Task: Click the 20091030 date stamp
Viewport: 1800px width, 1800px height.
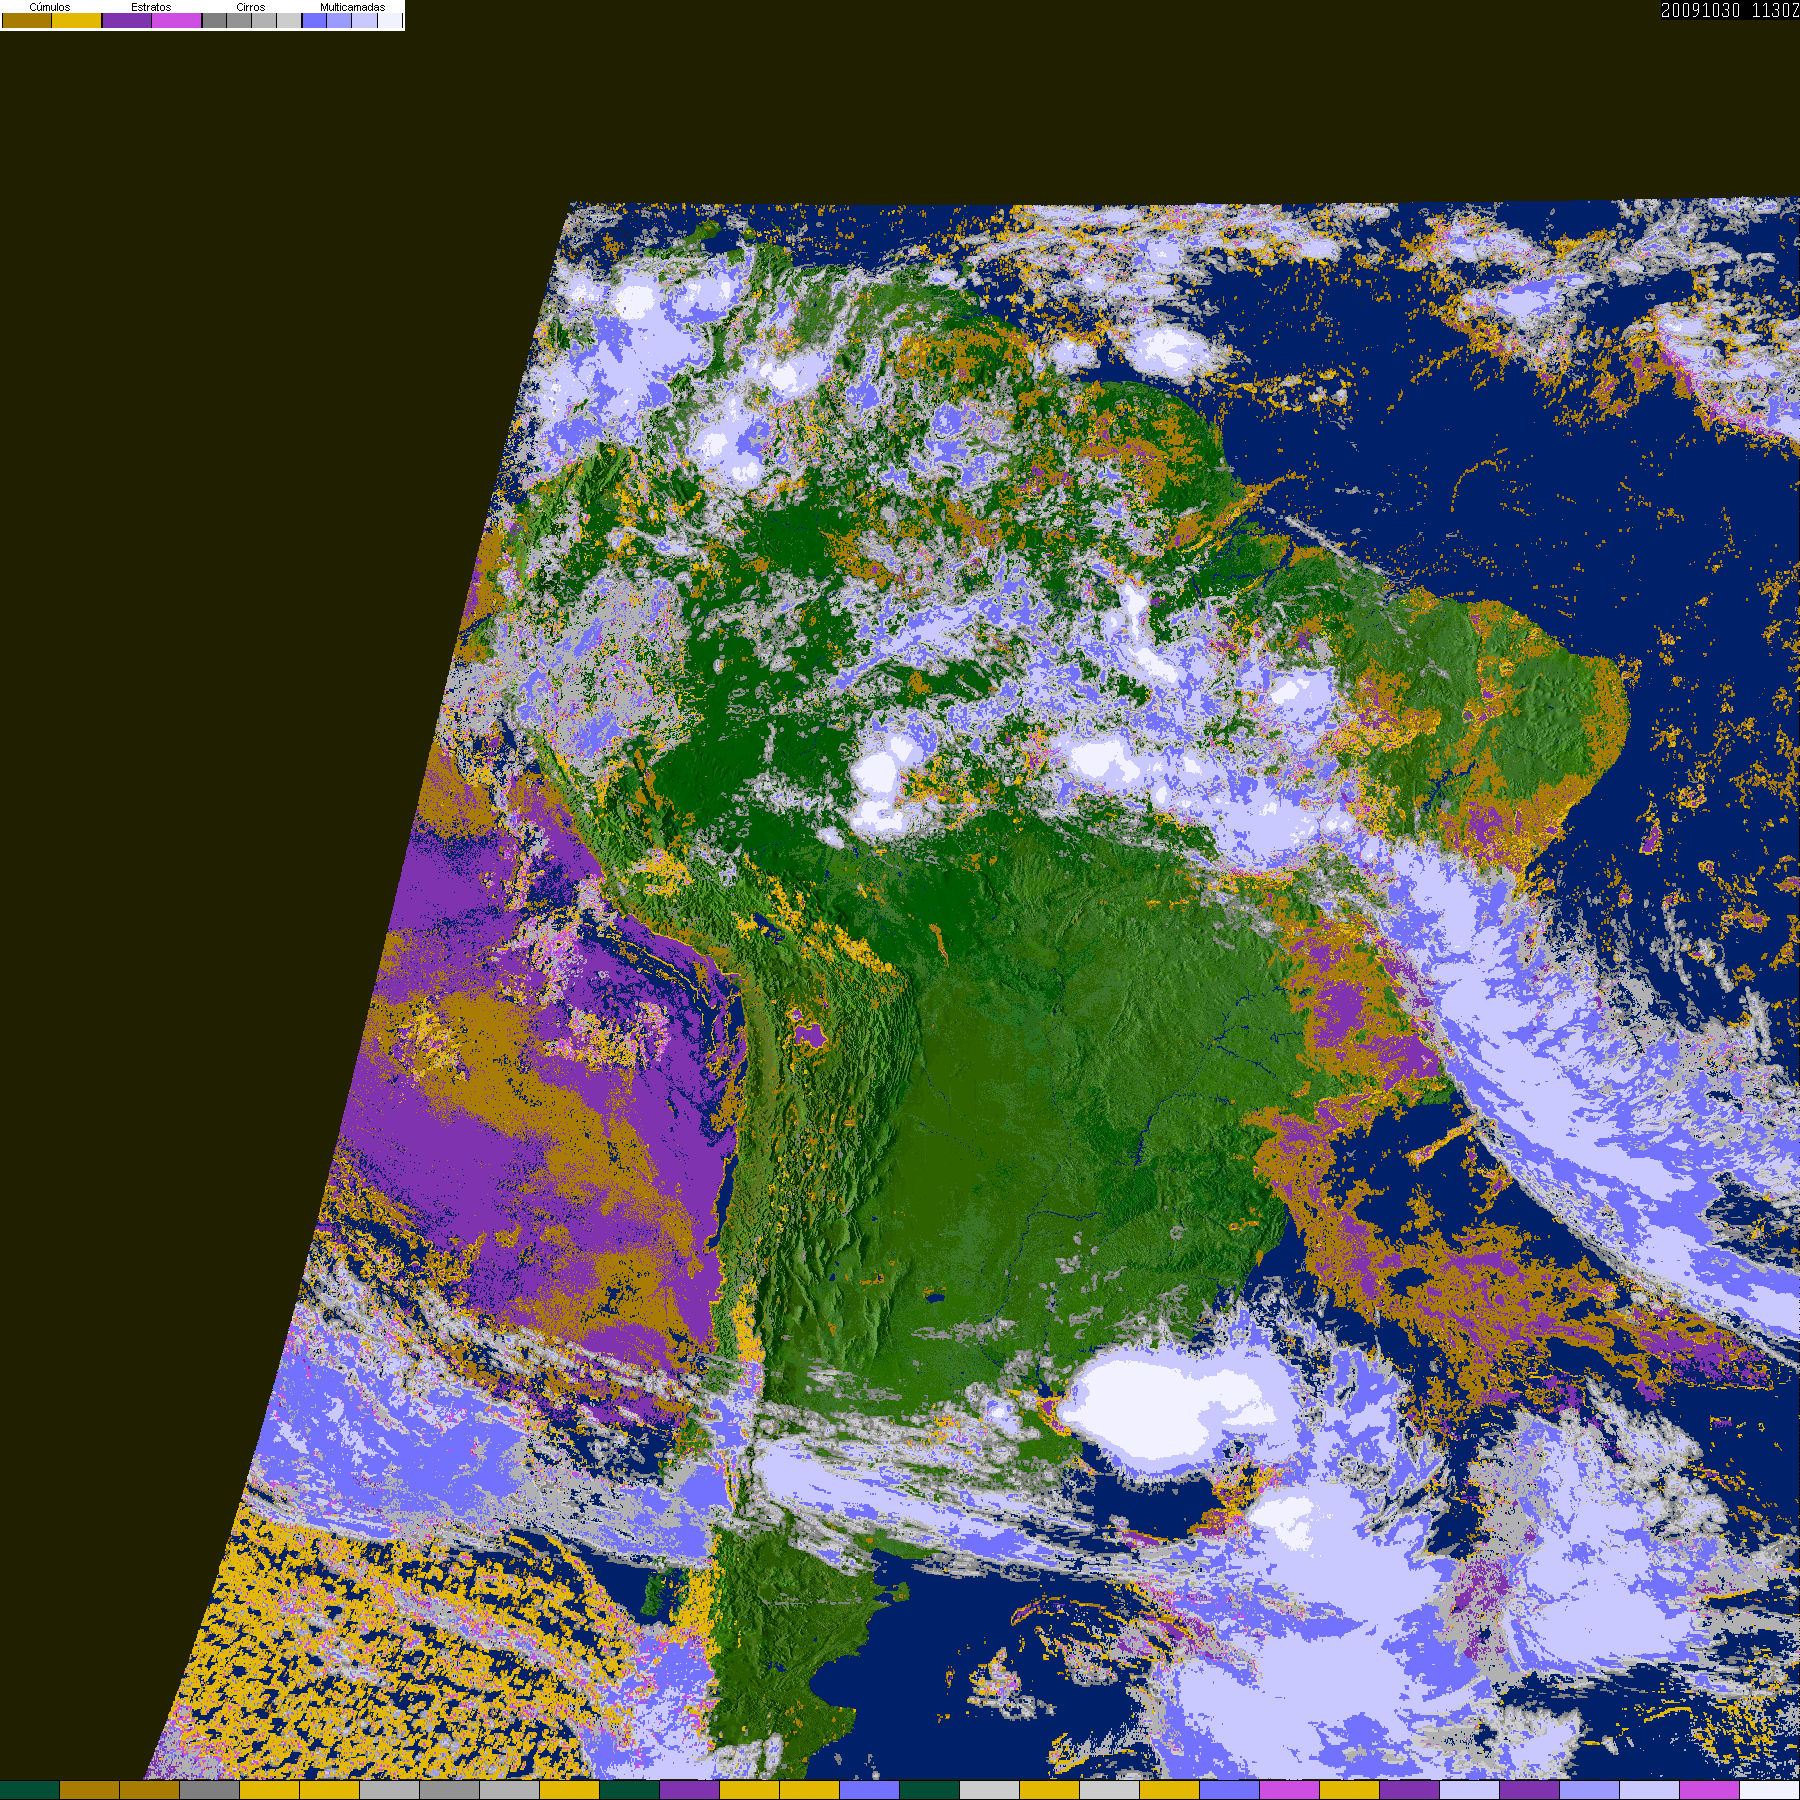Action: 1700,10
